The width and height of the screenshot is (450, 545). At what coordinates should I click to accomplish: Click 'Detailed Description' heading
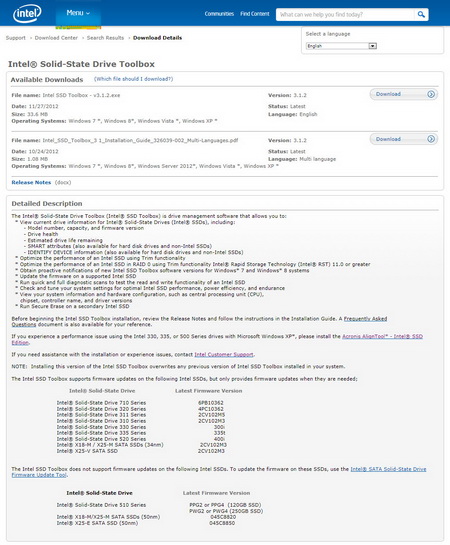tap(47, 204)
